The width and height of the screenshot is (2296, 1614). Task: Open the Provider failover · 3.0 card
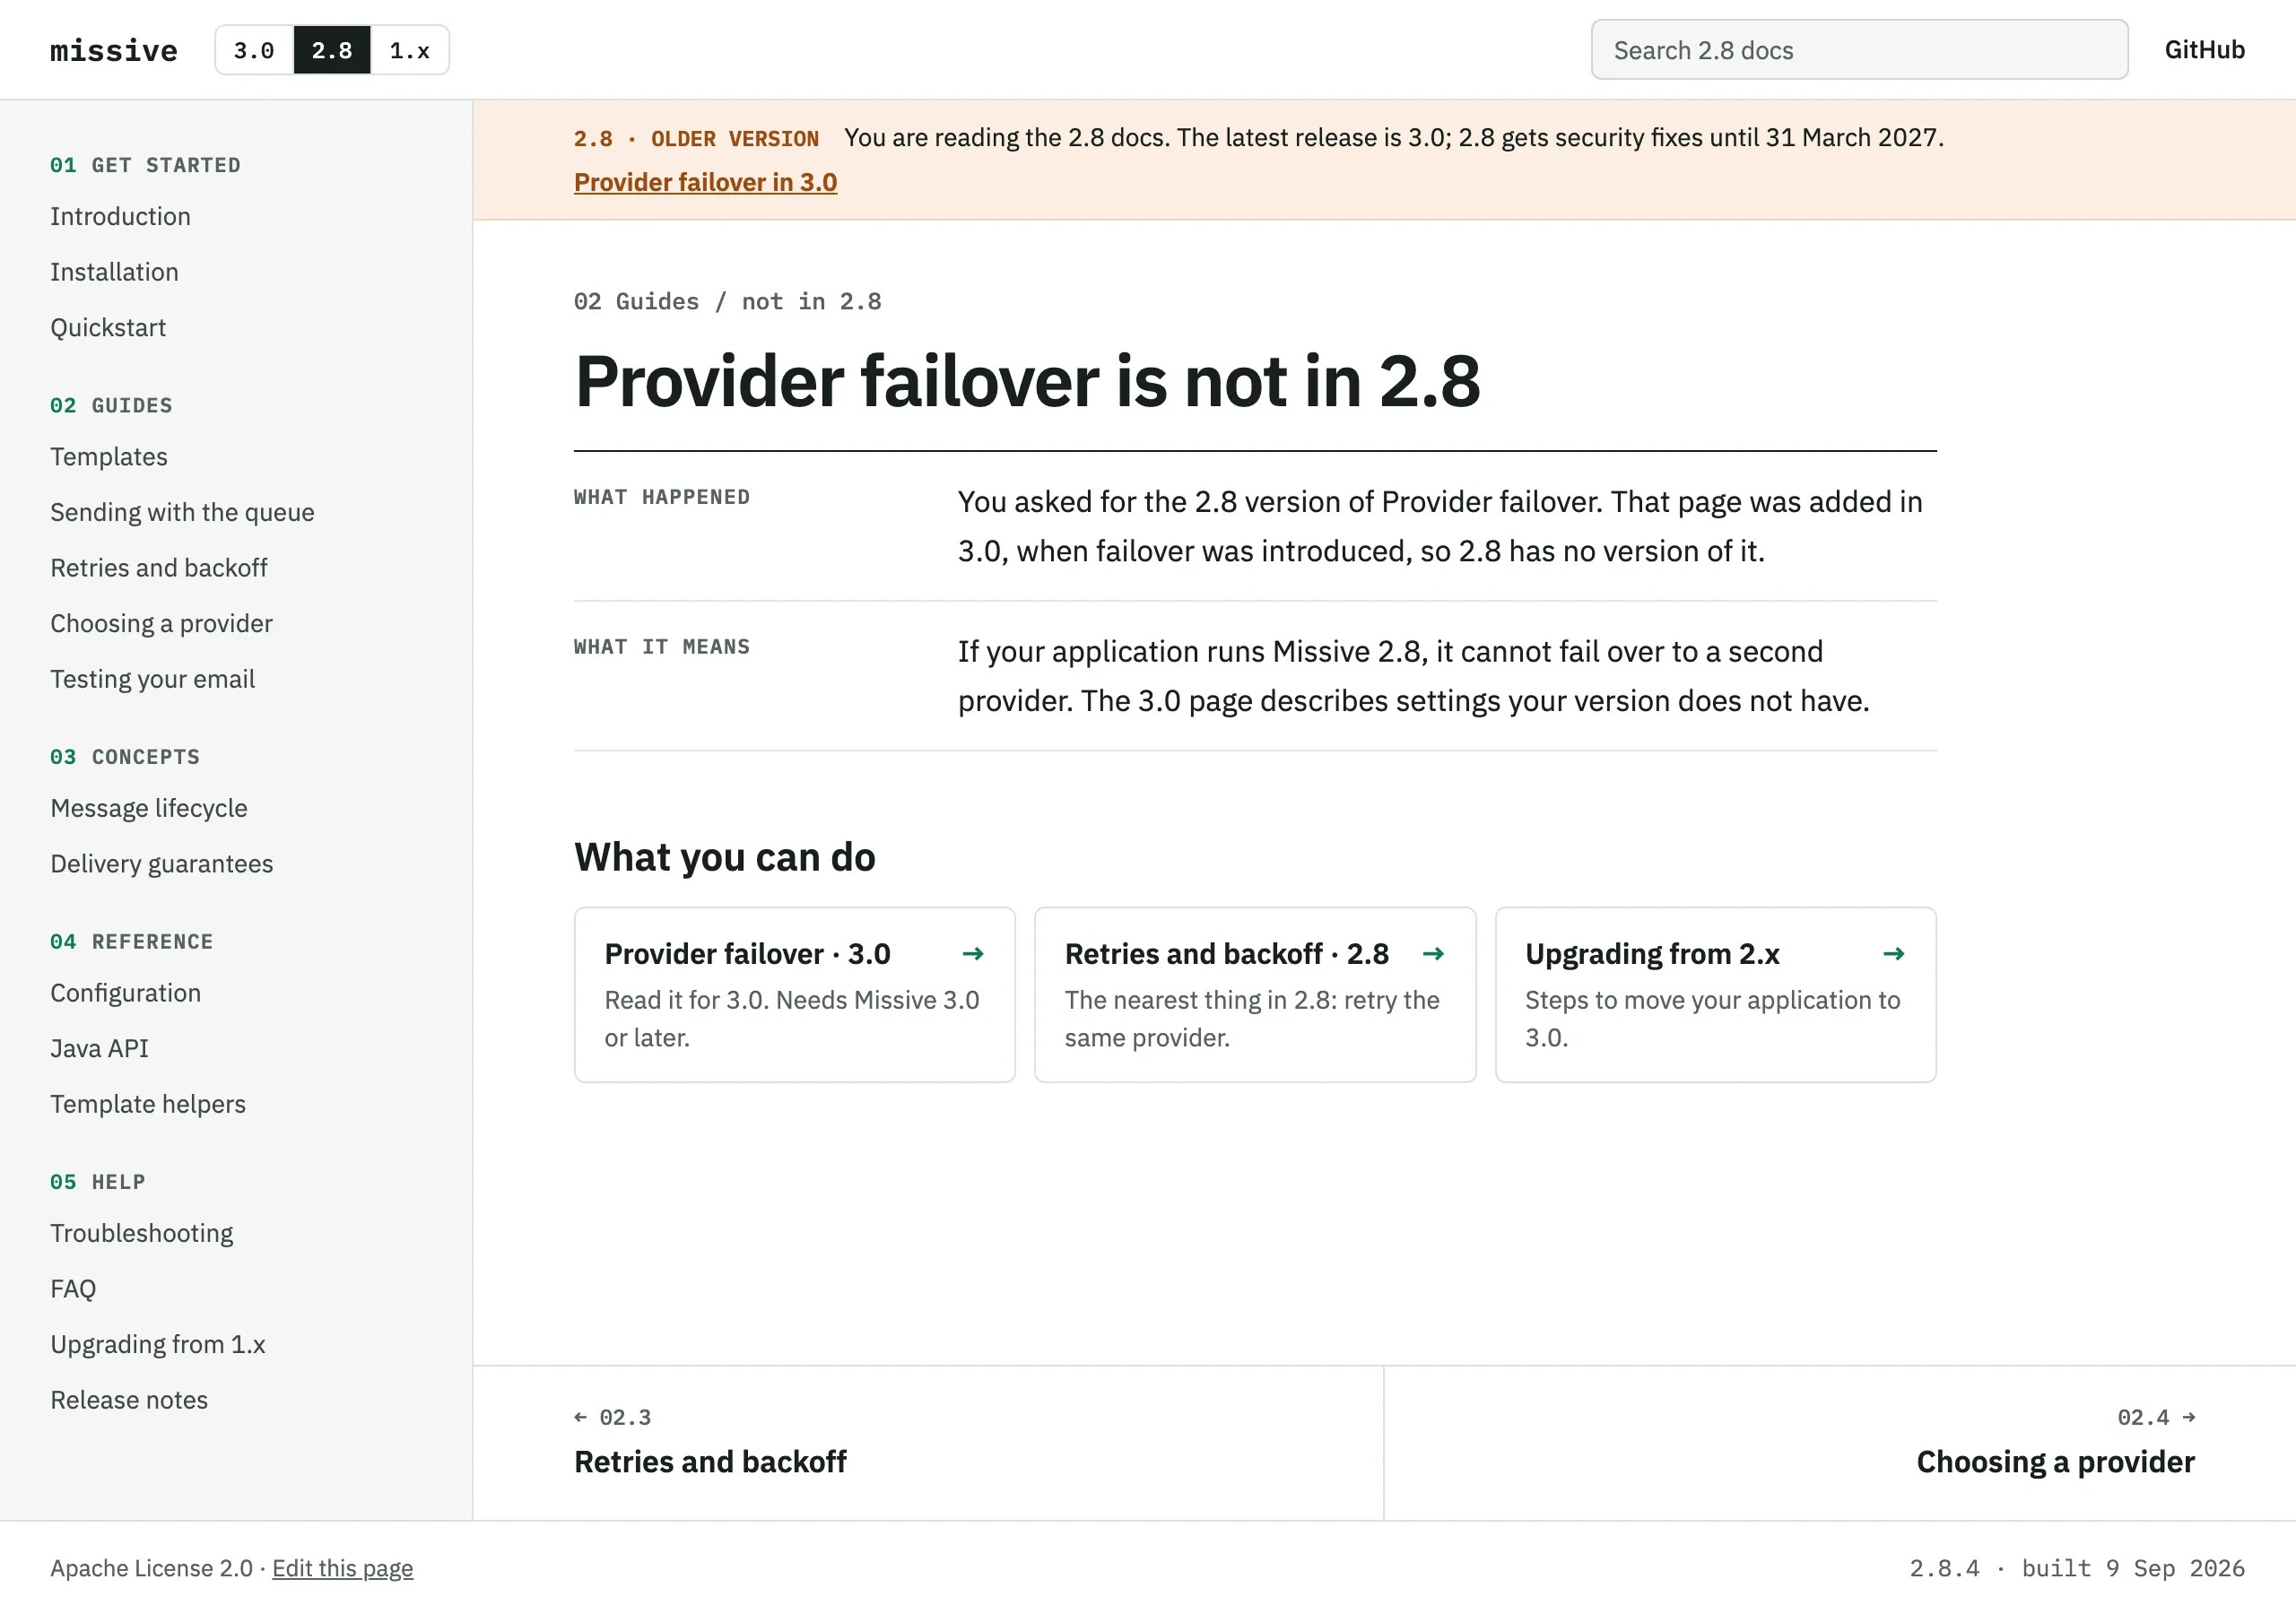tap(794, 995)
